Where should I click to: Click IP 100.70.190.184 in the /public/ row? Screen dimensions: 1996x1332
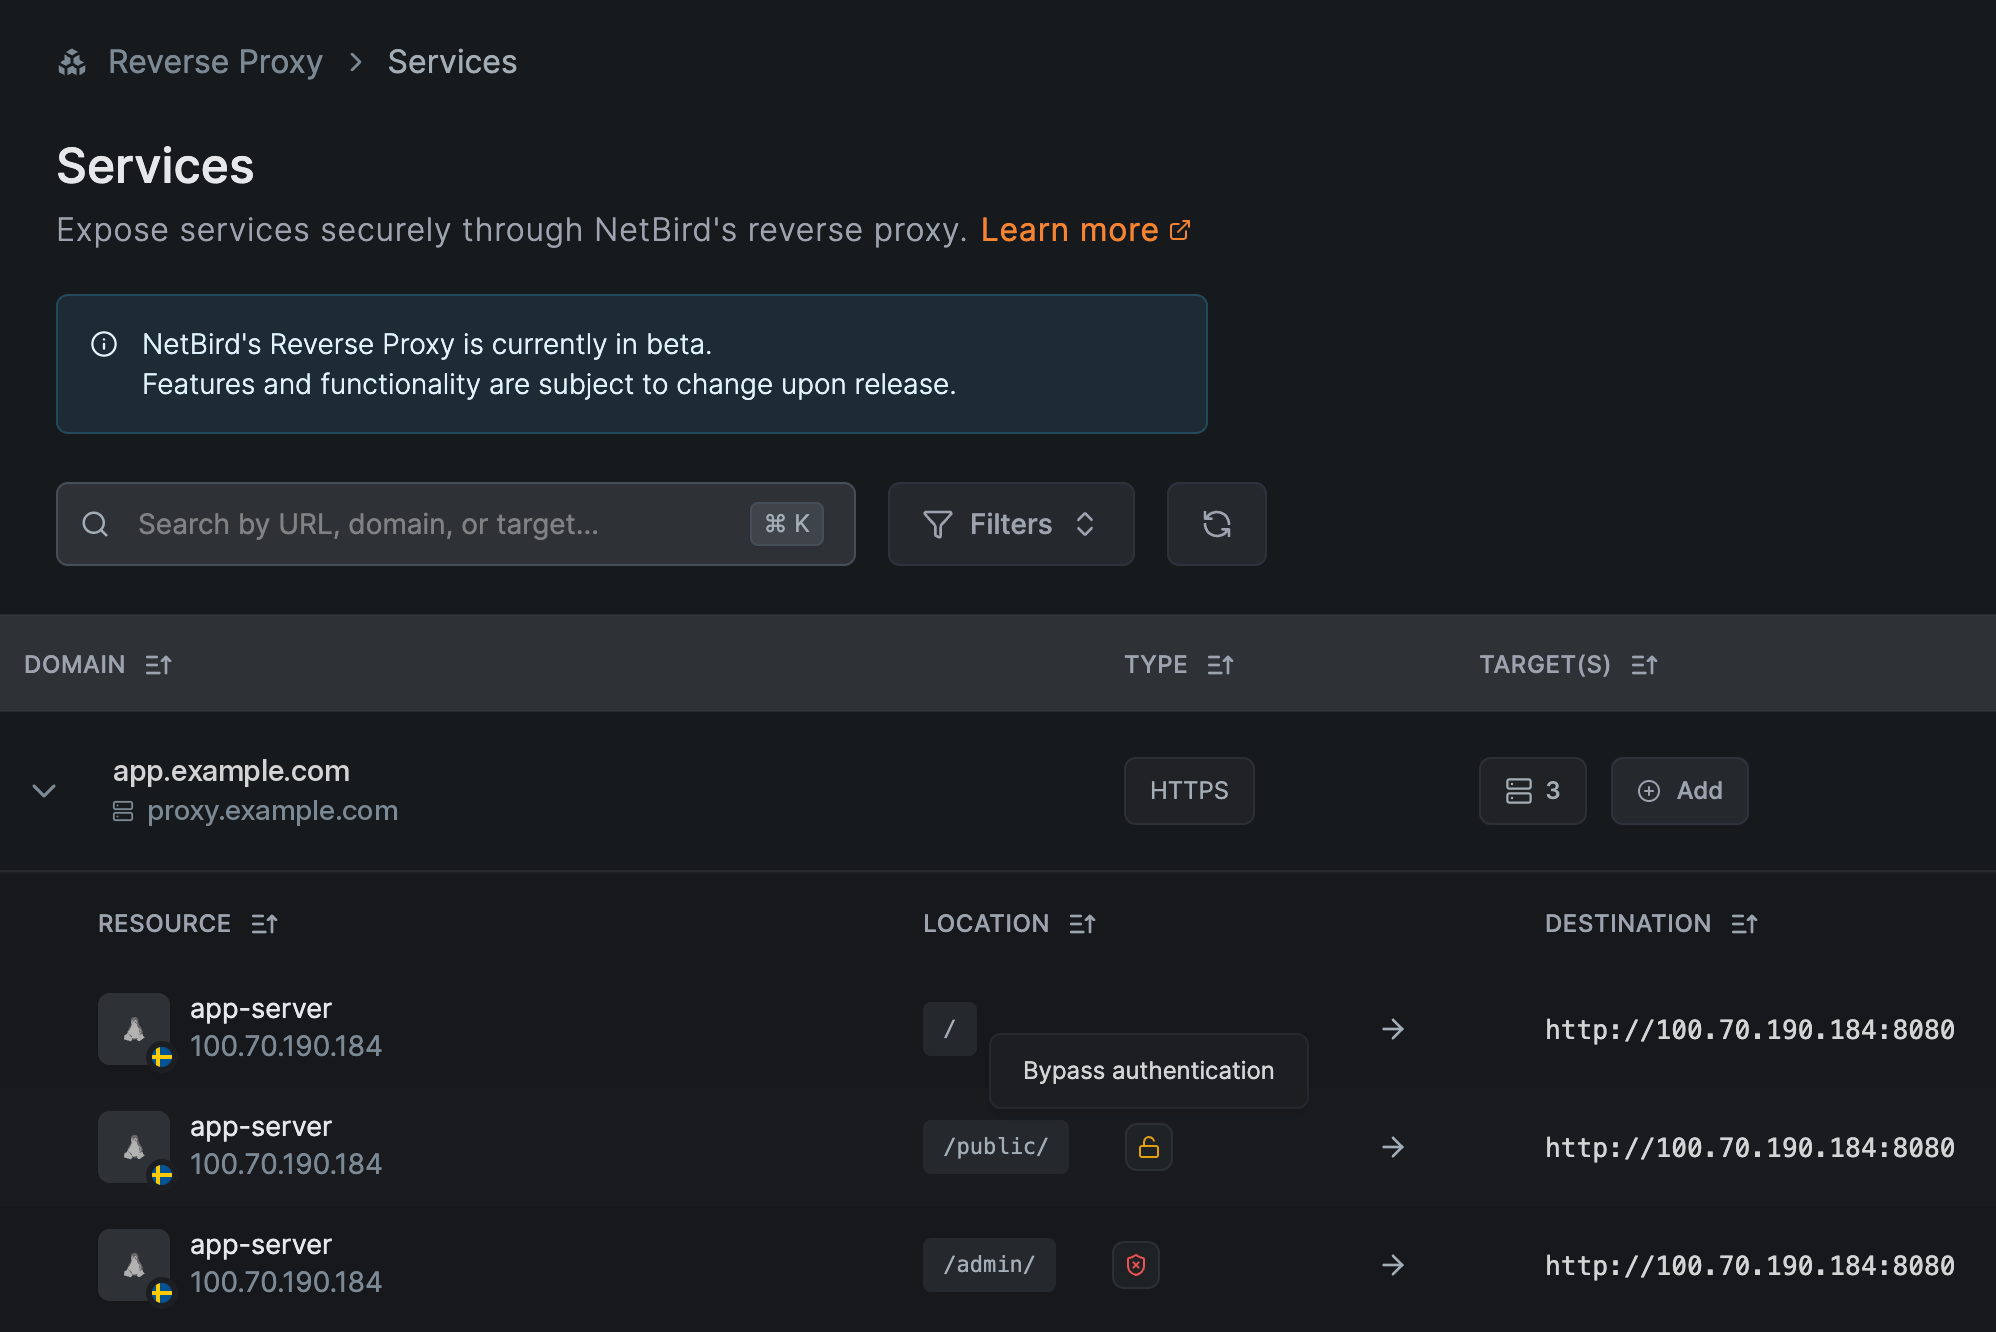click(286, 1164)
